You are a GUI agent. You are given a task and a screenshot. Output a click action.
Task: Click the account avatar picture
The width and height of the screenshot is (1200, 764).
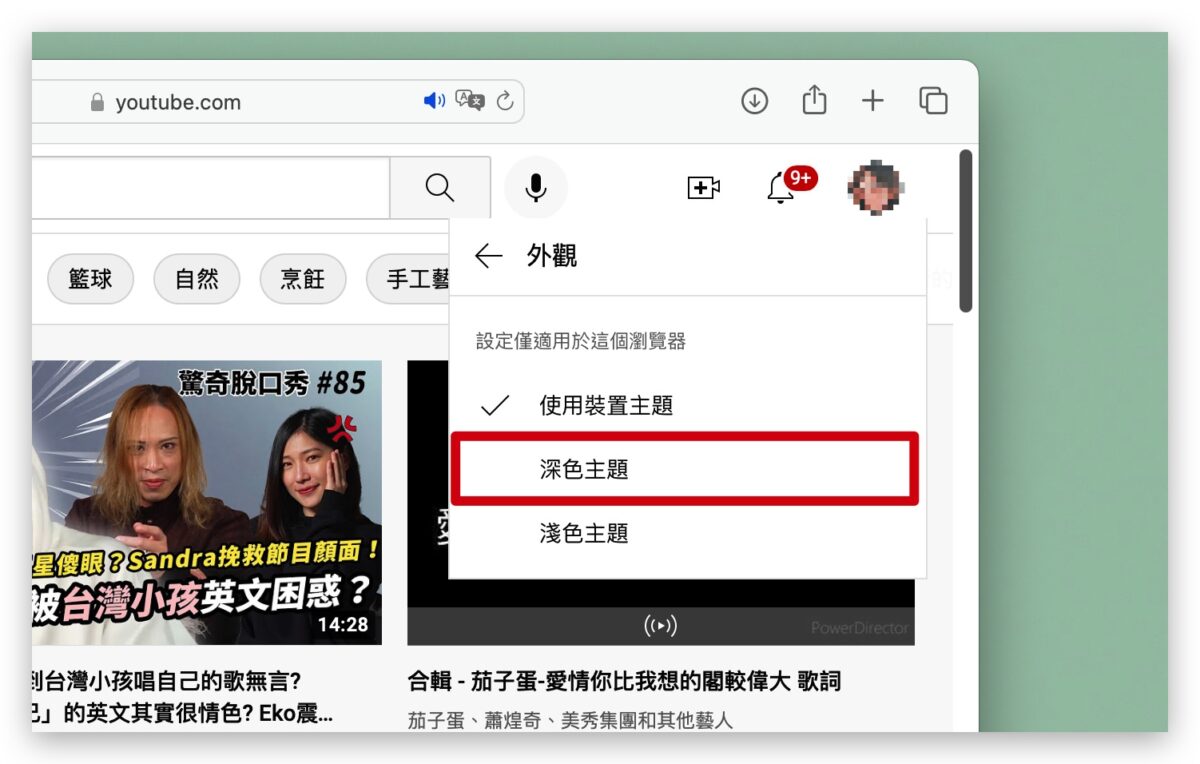(877, 187)
